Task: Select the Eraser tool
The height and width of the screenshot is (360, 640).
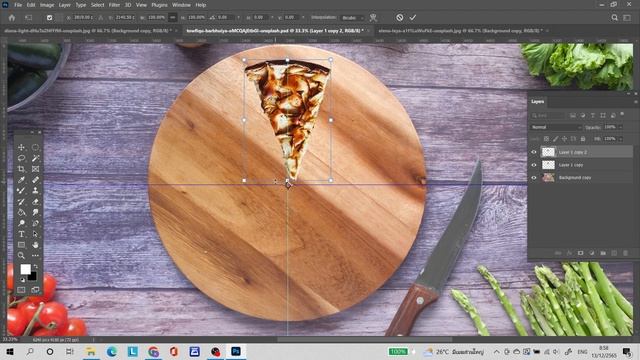Action: [36, 202]
